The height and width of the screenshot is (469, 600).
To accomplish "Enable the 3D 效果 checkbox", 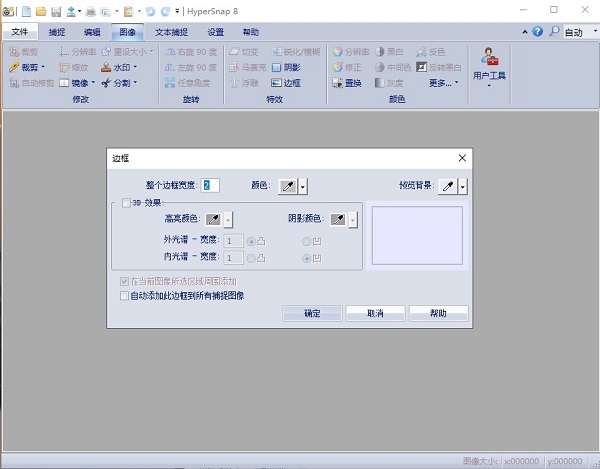I will [x=125, y=203].
